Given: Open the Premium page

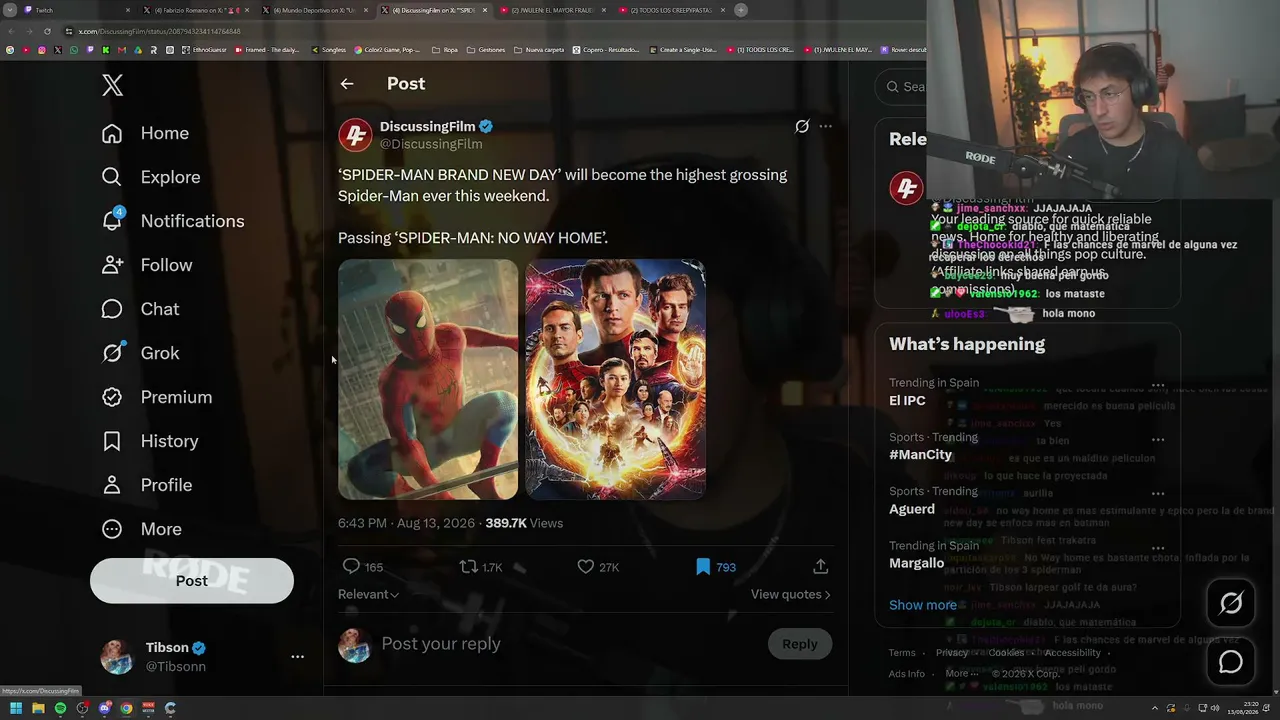Looking at the screenshot, I should [x=157, y=397].
